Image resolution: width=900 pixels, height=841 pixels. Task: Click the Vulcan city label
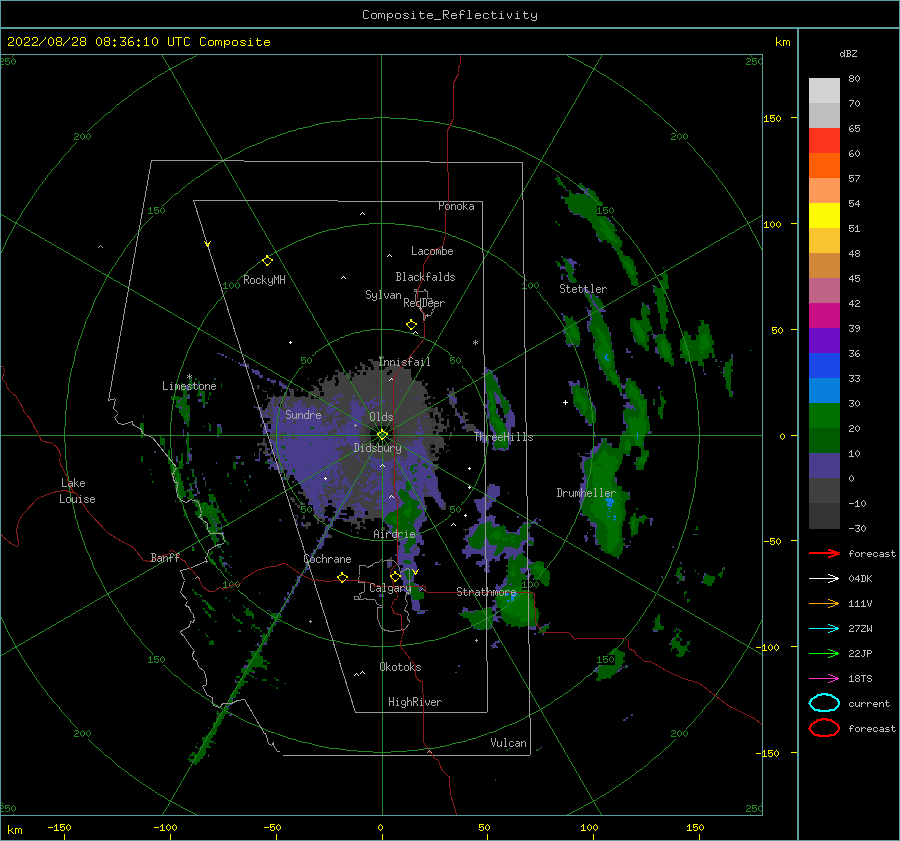[x=508, y=743]
